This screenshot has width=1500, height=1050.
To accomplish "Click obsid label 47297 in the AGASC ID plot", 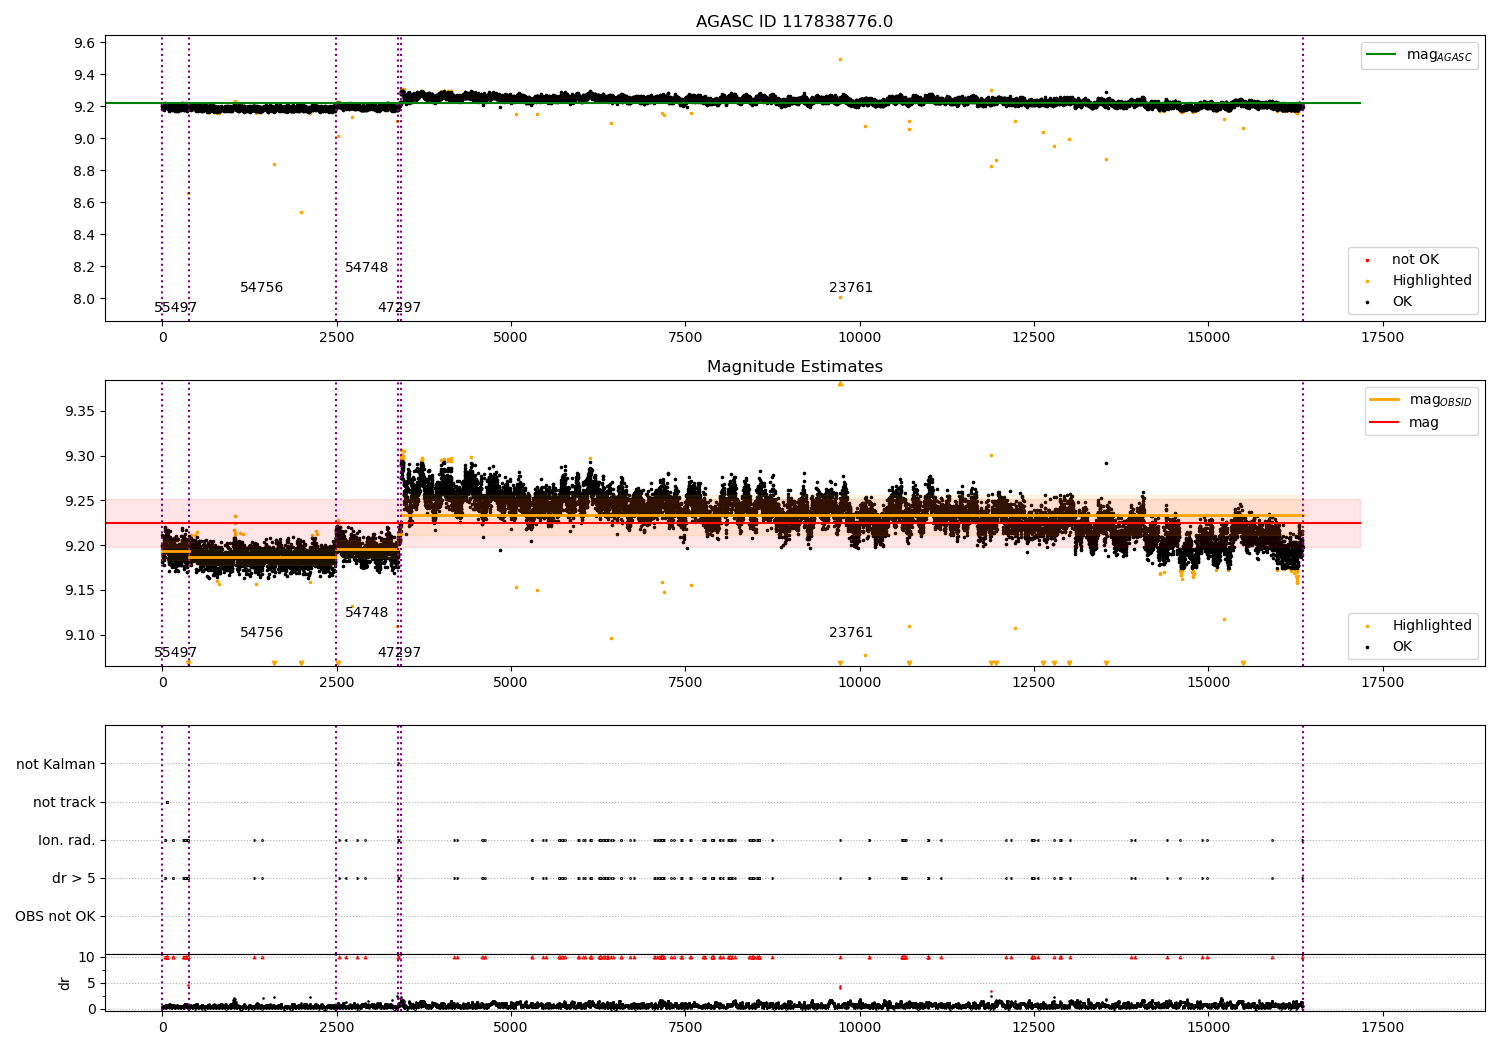I will point(399,308).
